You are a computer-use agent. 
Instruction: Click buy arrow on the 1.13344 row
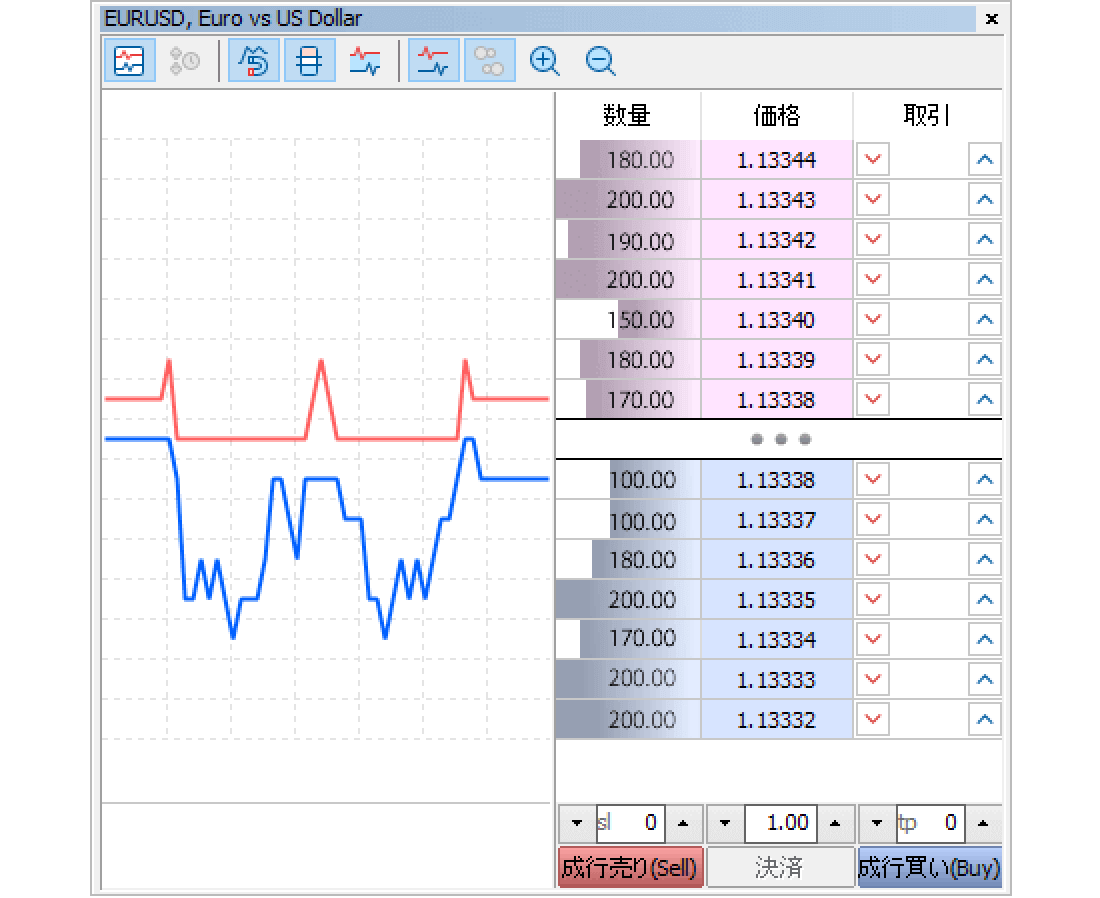click(984, 160)
